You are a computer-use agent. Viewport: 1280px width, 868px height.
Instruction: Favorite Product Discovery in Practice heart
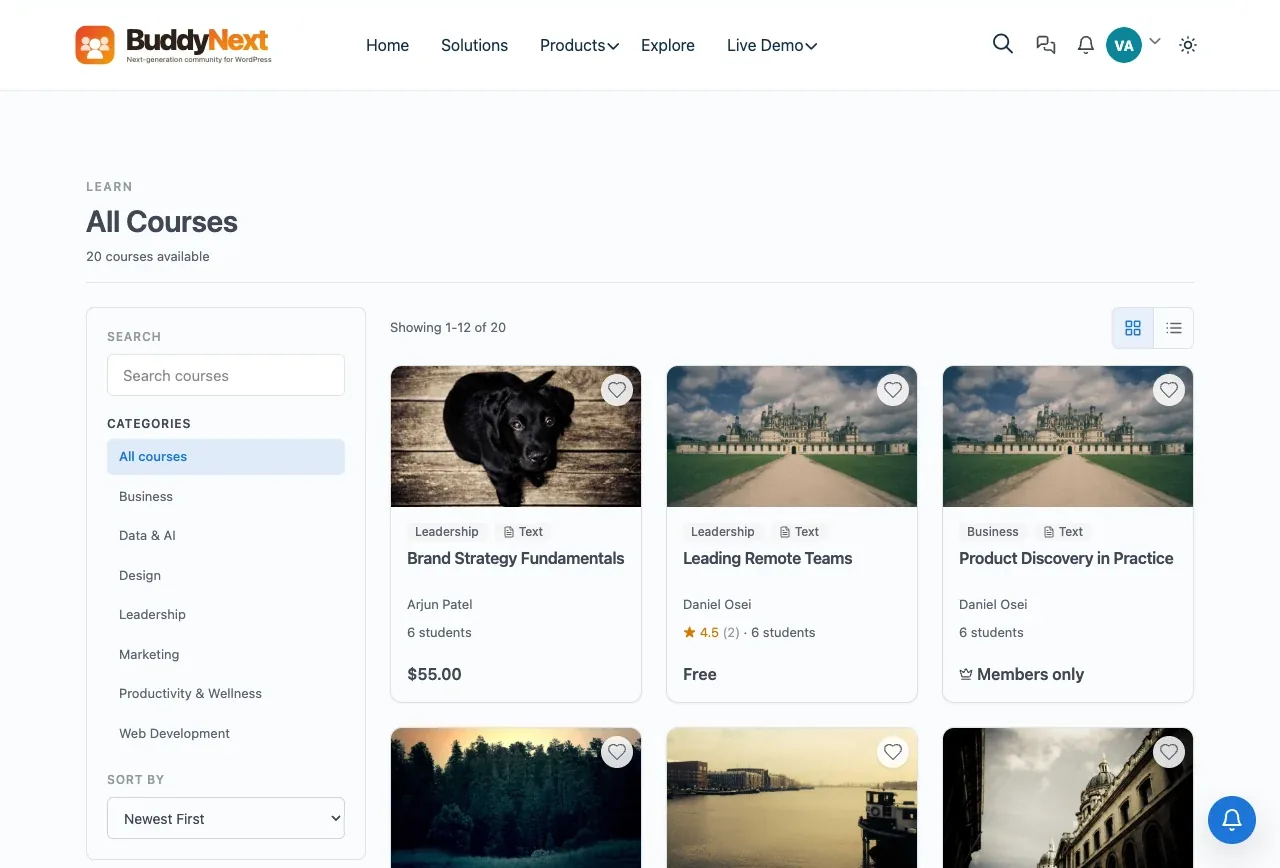tap(1169, 390)
